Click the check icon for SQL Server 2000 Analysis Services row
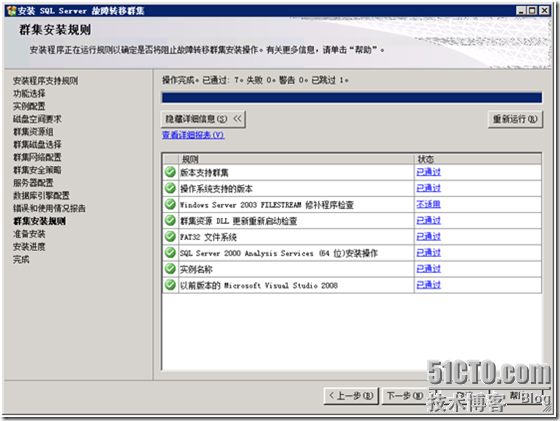This screenshot has height=421, width=560. coord(170,253)
